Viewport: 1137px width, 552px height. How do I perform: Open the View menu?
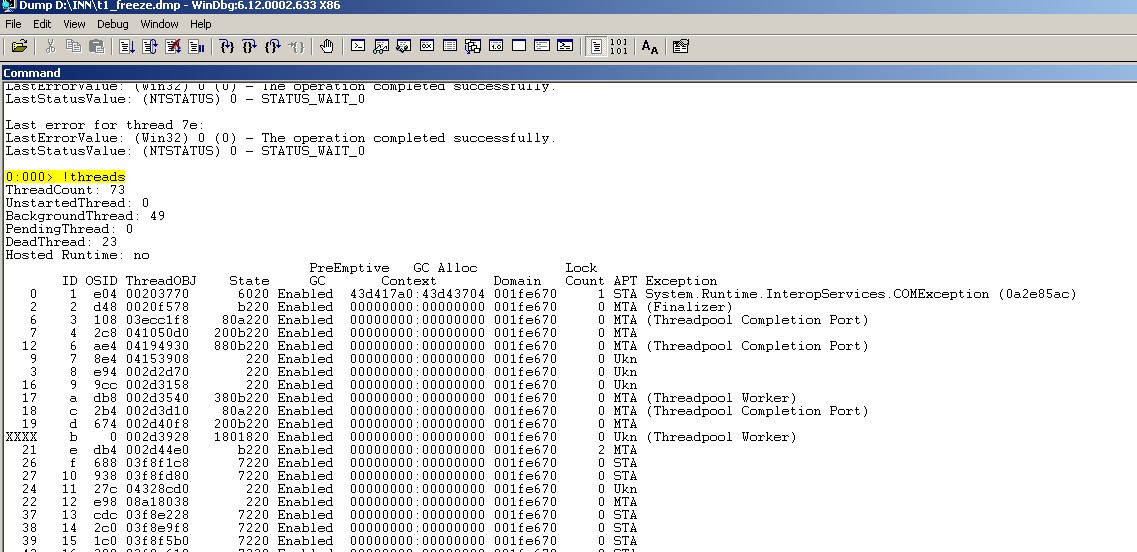click(74, 24)
